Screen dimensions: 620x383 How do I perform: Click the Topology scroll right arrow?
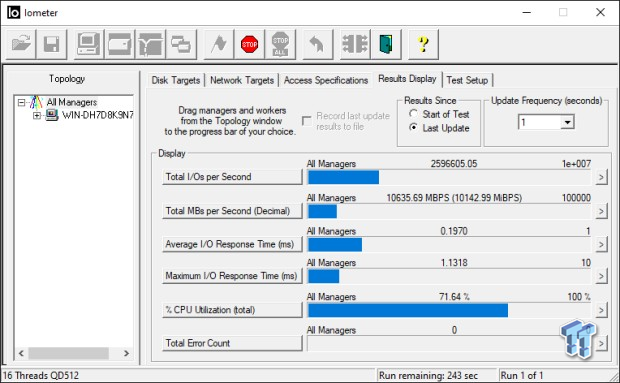click(x=126, y=353)
